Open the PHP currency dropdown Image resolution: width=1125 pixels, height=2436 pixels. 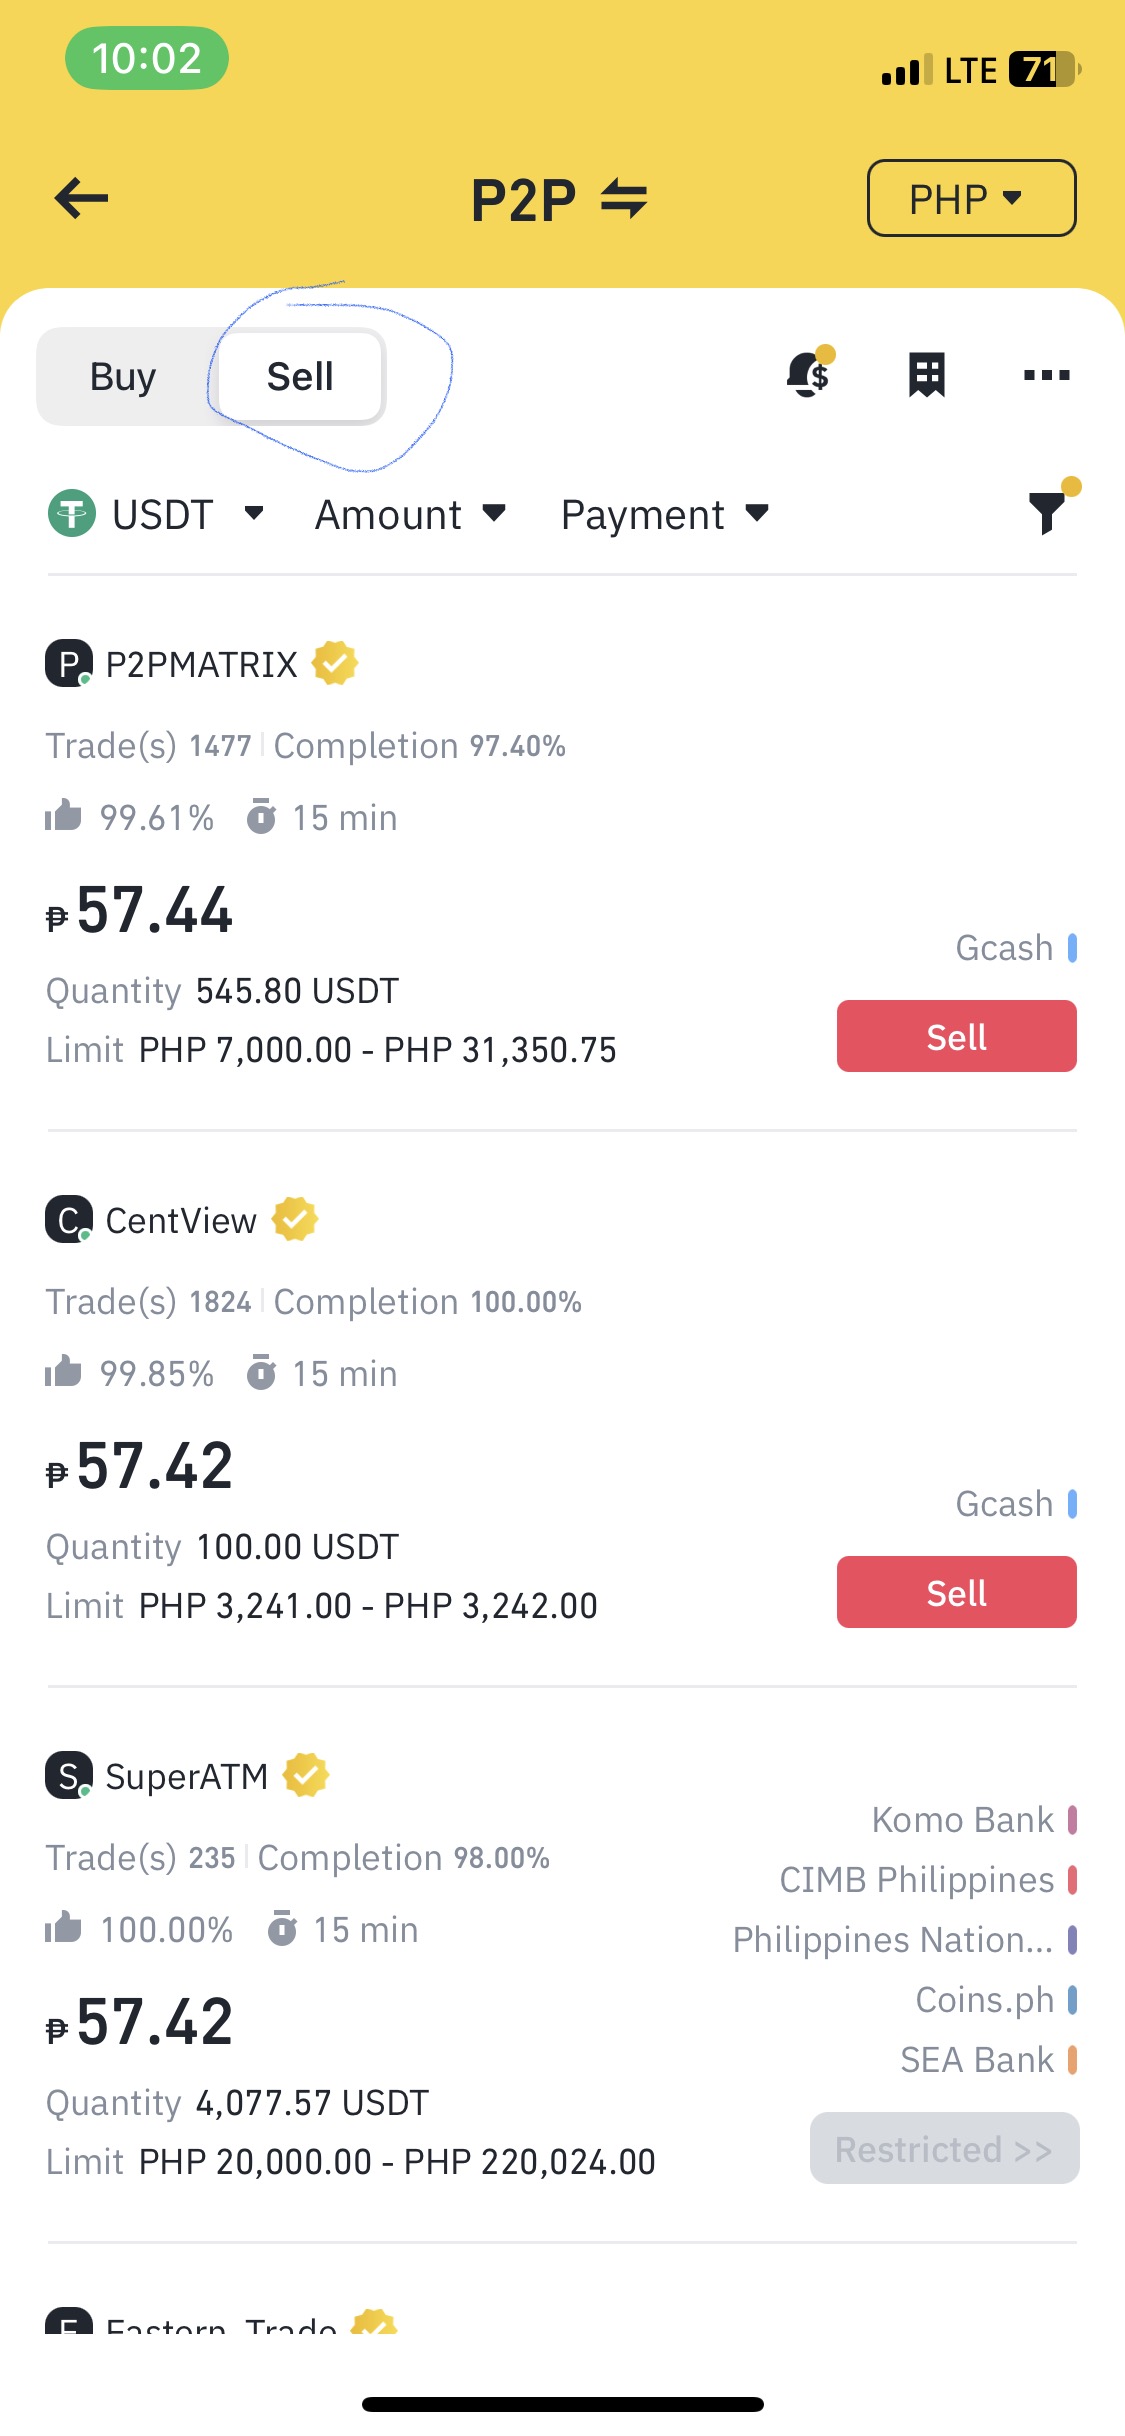click(x=971, y=198)
